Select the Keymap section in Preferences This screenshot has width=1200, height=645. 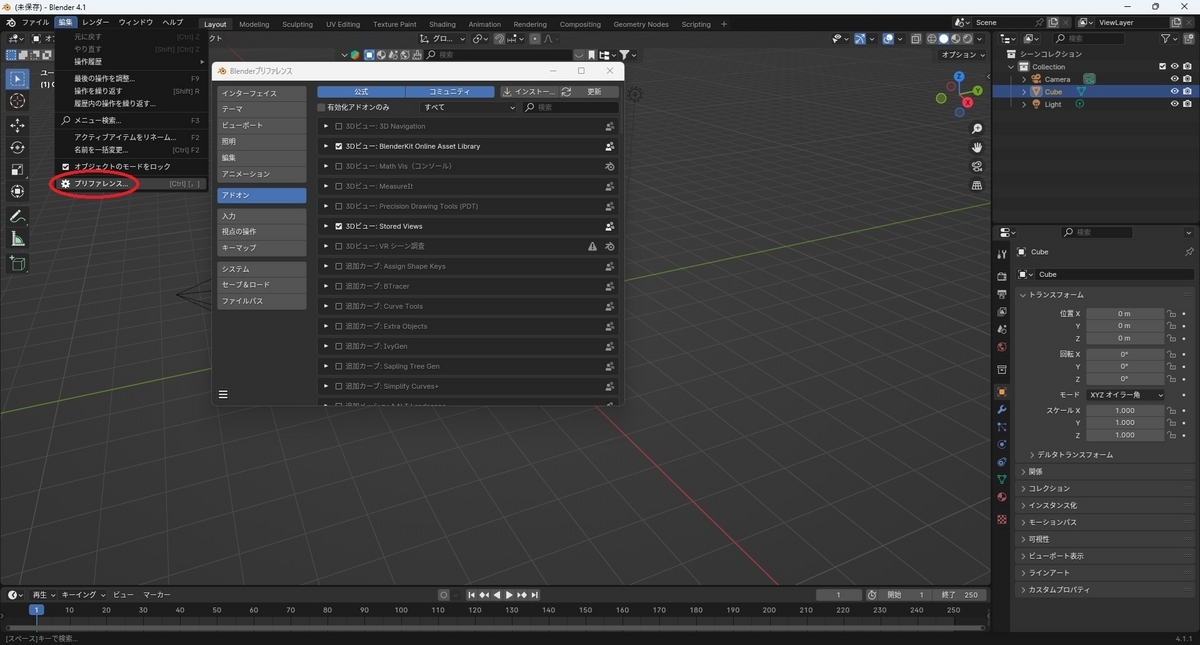(x=262, y=247)
